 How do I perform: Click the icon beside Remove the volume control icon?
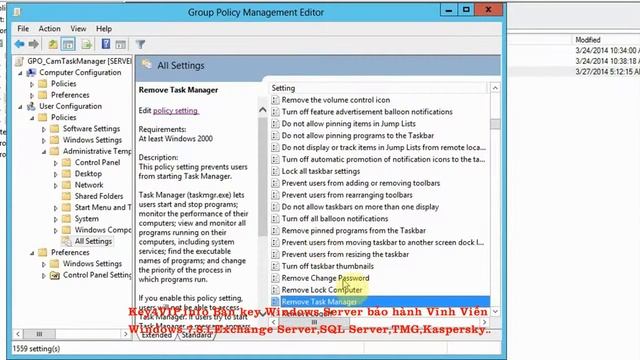coord(276,100)
